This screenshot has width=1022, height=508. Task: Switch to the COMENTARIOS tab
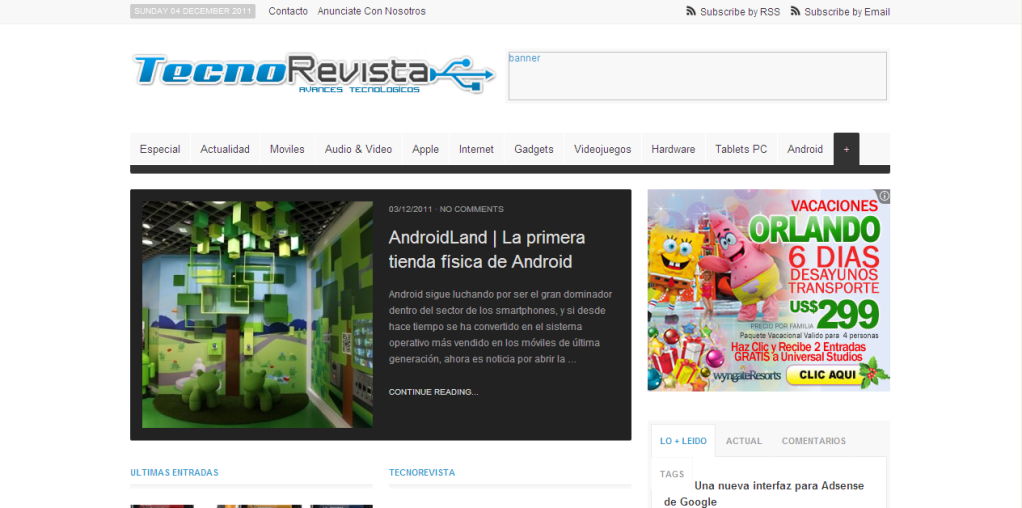(813, 441)
